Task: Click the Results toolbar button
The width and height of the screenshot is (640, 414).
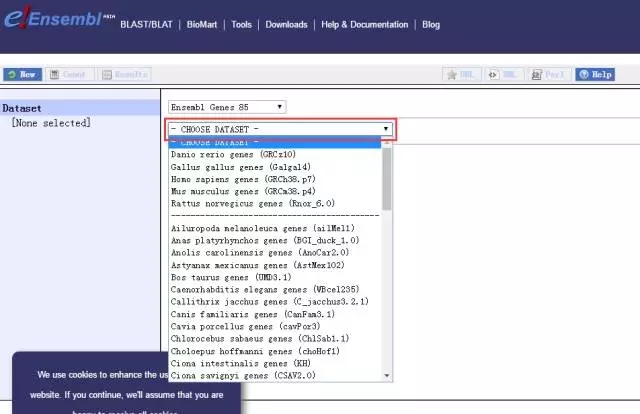Action: click(126, 74)
